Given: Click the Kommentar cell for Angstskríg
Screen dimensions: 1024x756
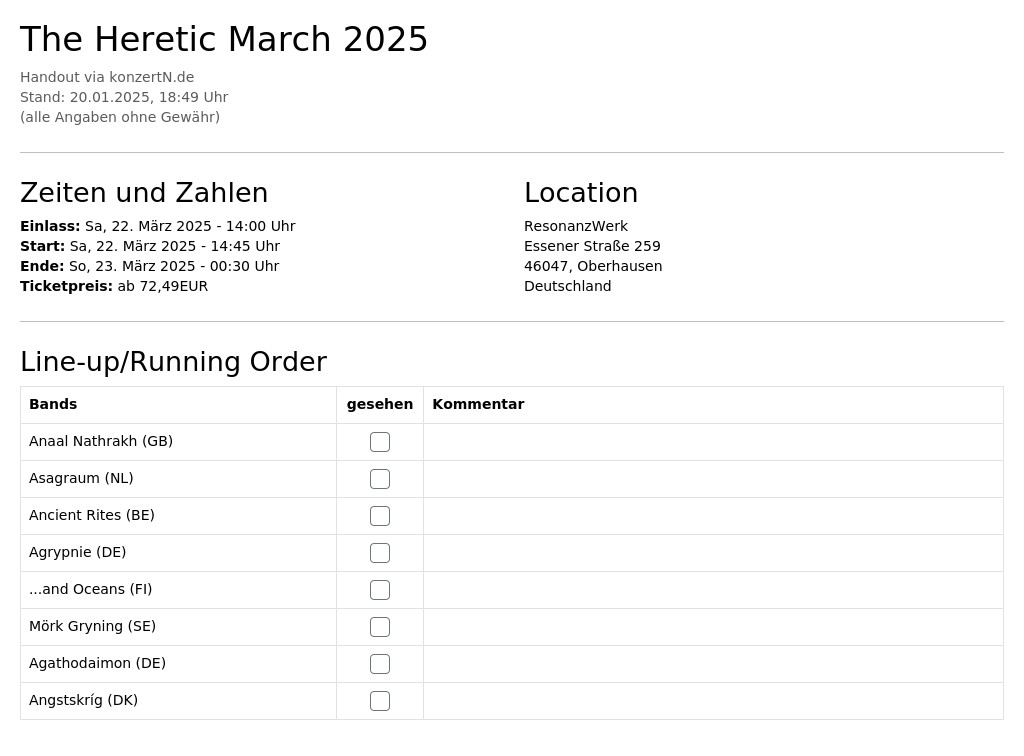Looking at the screenshot, I should coord(713,701).
